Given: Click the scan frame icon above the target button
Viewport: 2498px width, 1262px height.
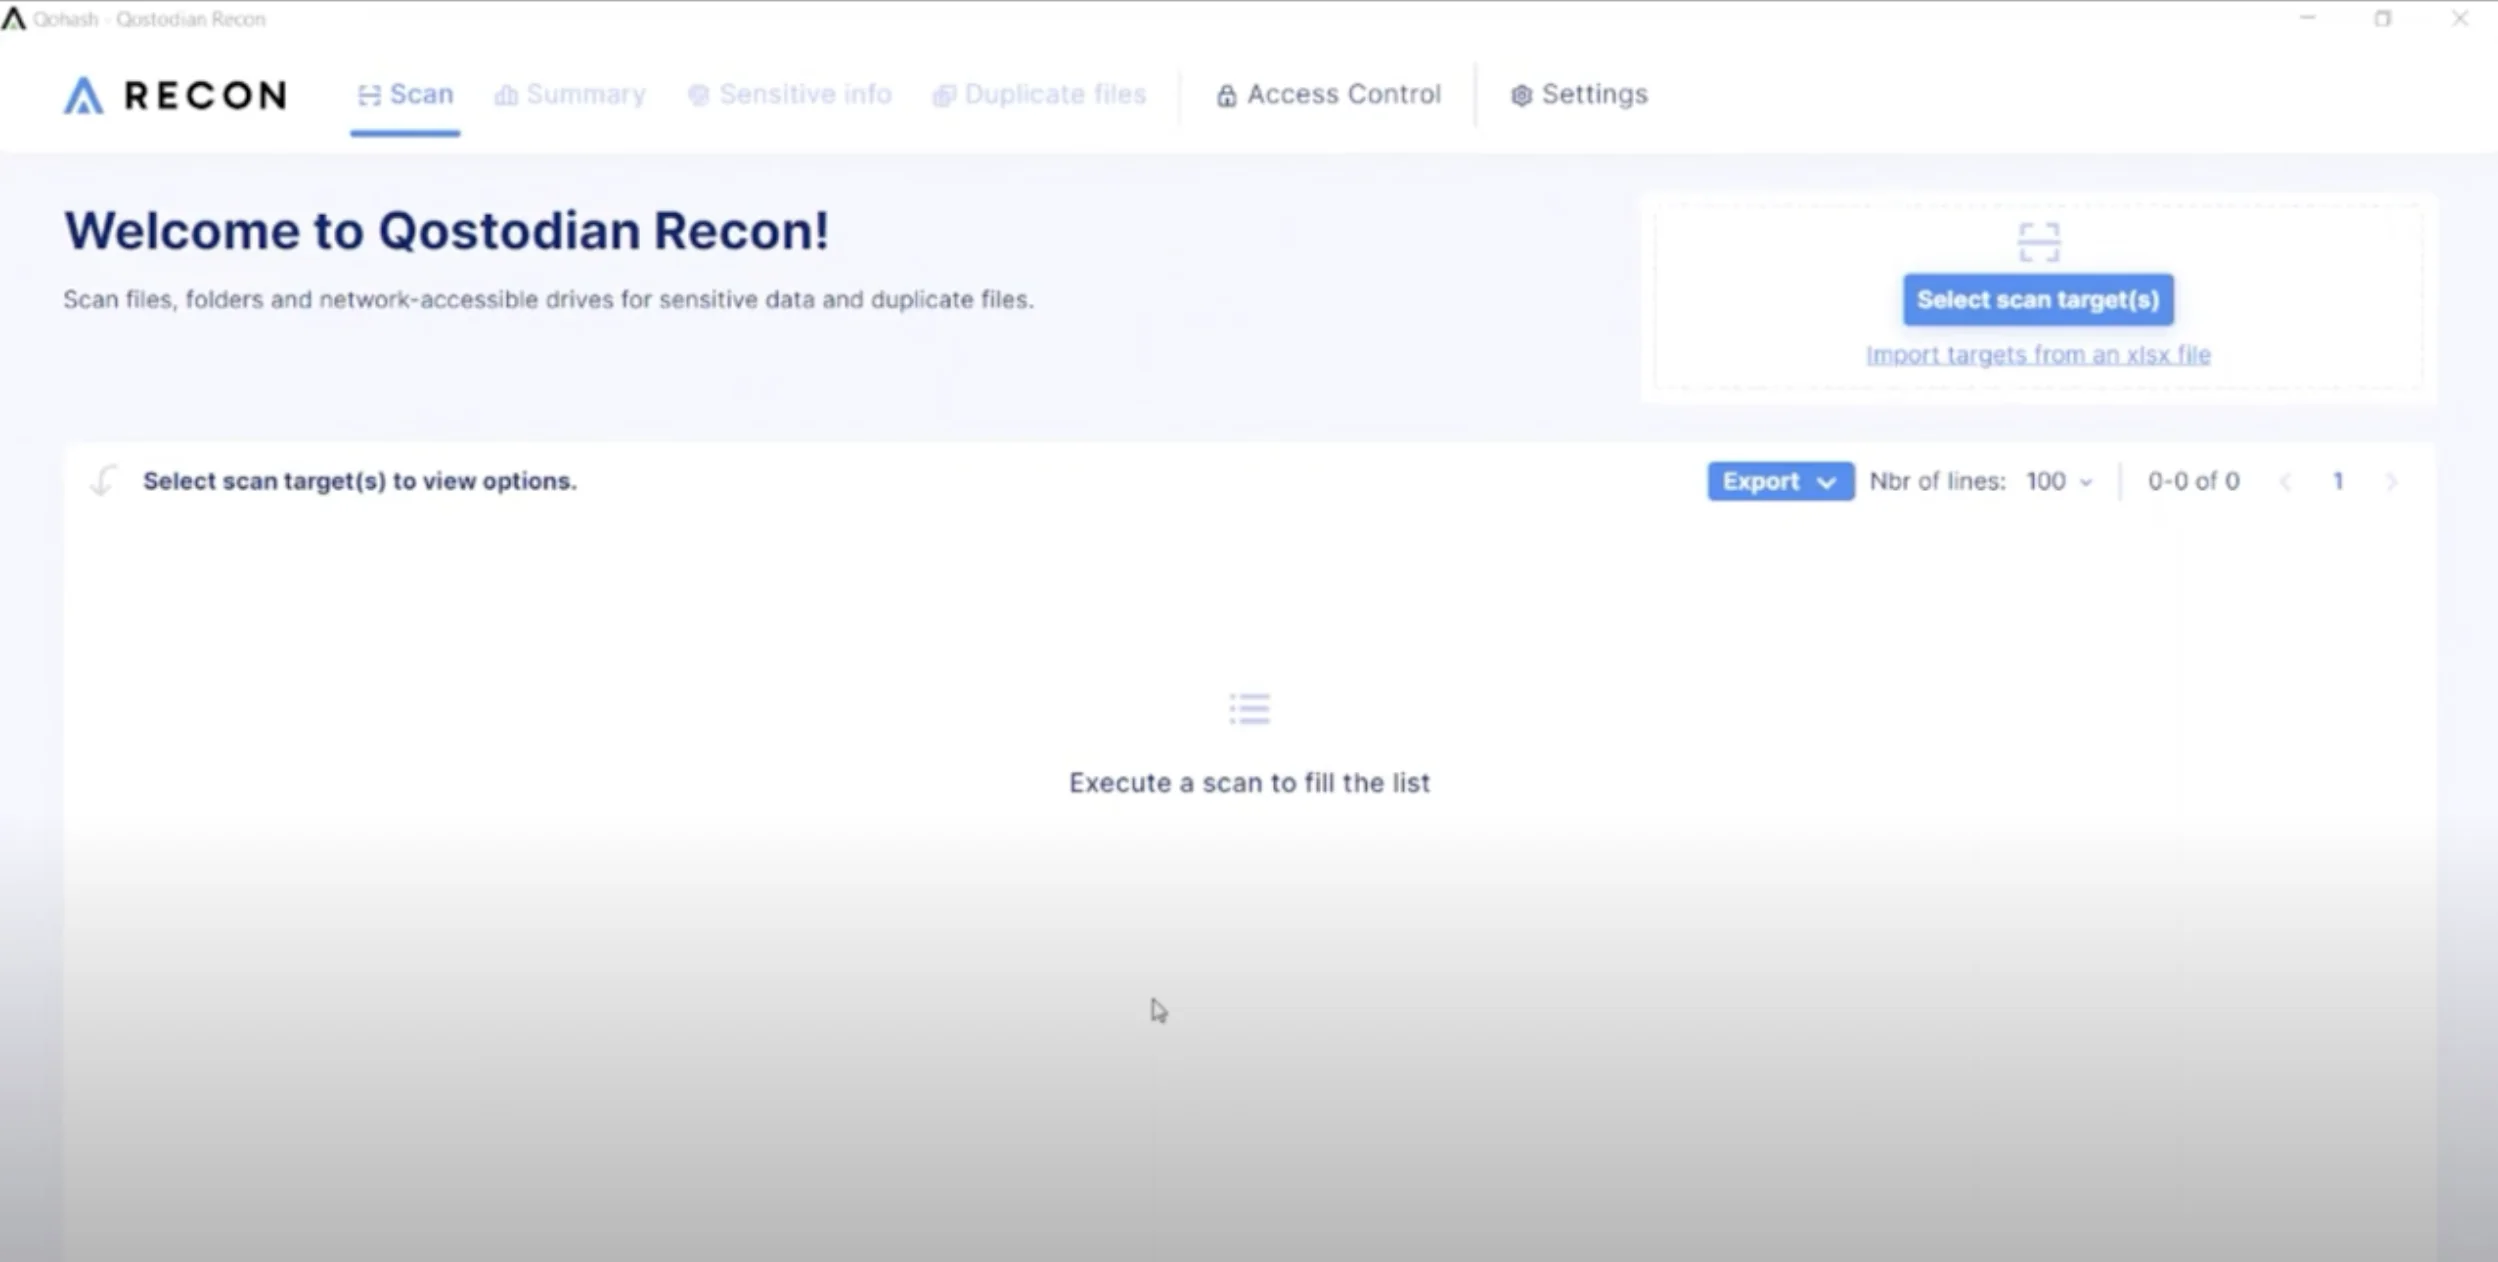Looking at the screenshot, I should point(2038,242).
